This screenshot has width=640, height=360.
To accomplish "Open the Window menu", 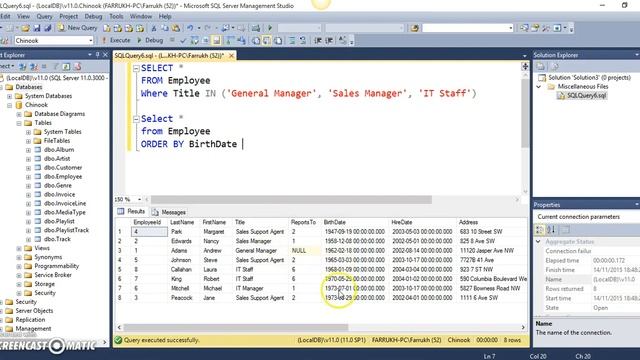I will [141, 16].
